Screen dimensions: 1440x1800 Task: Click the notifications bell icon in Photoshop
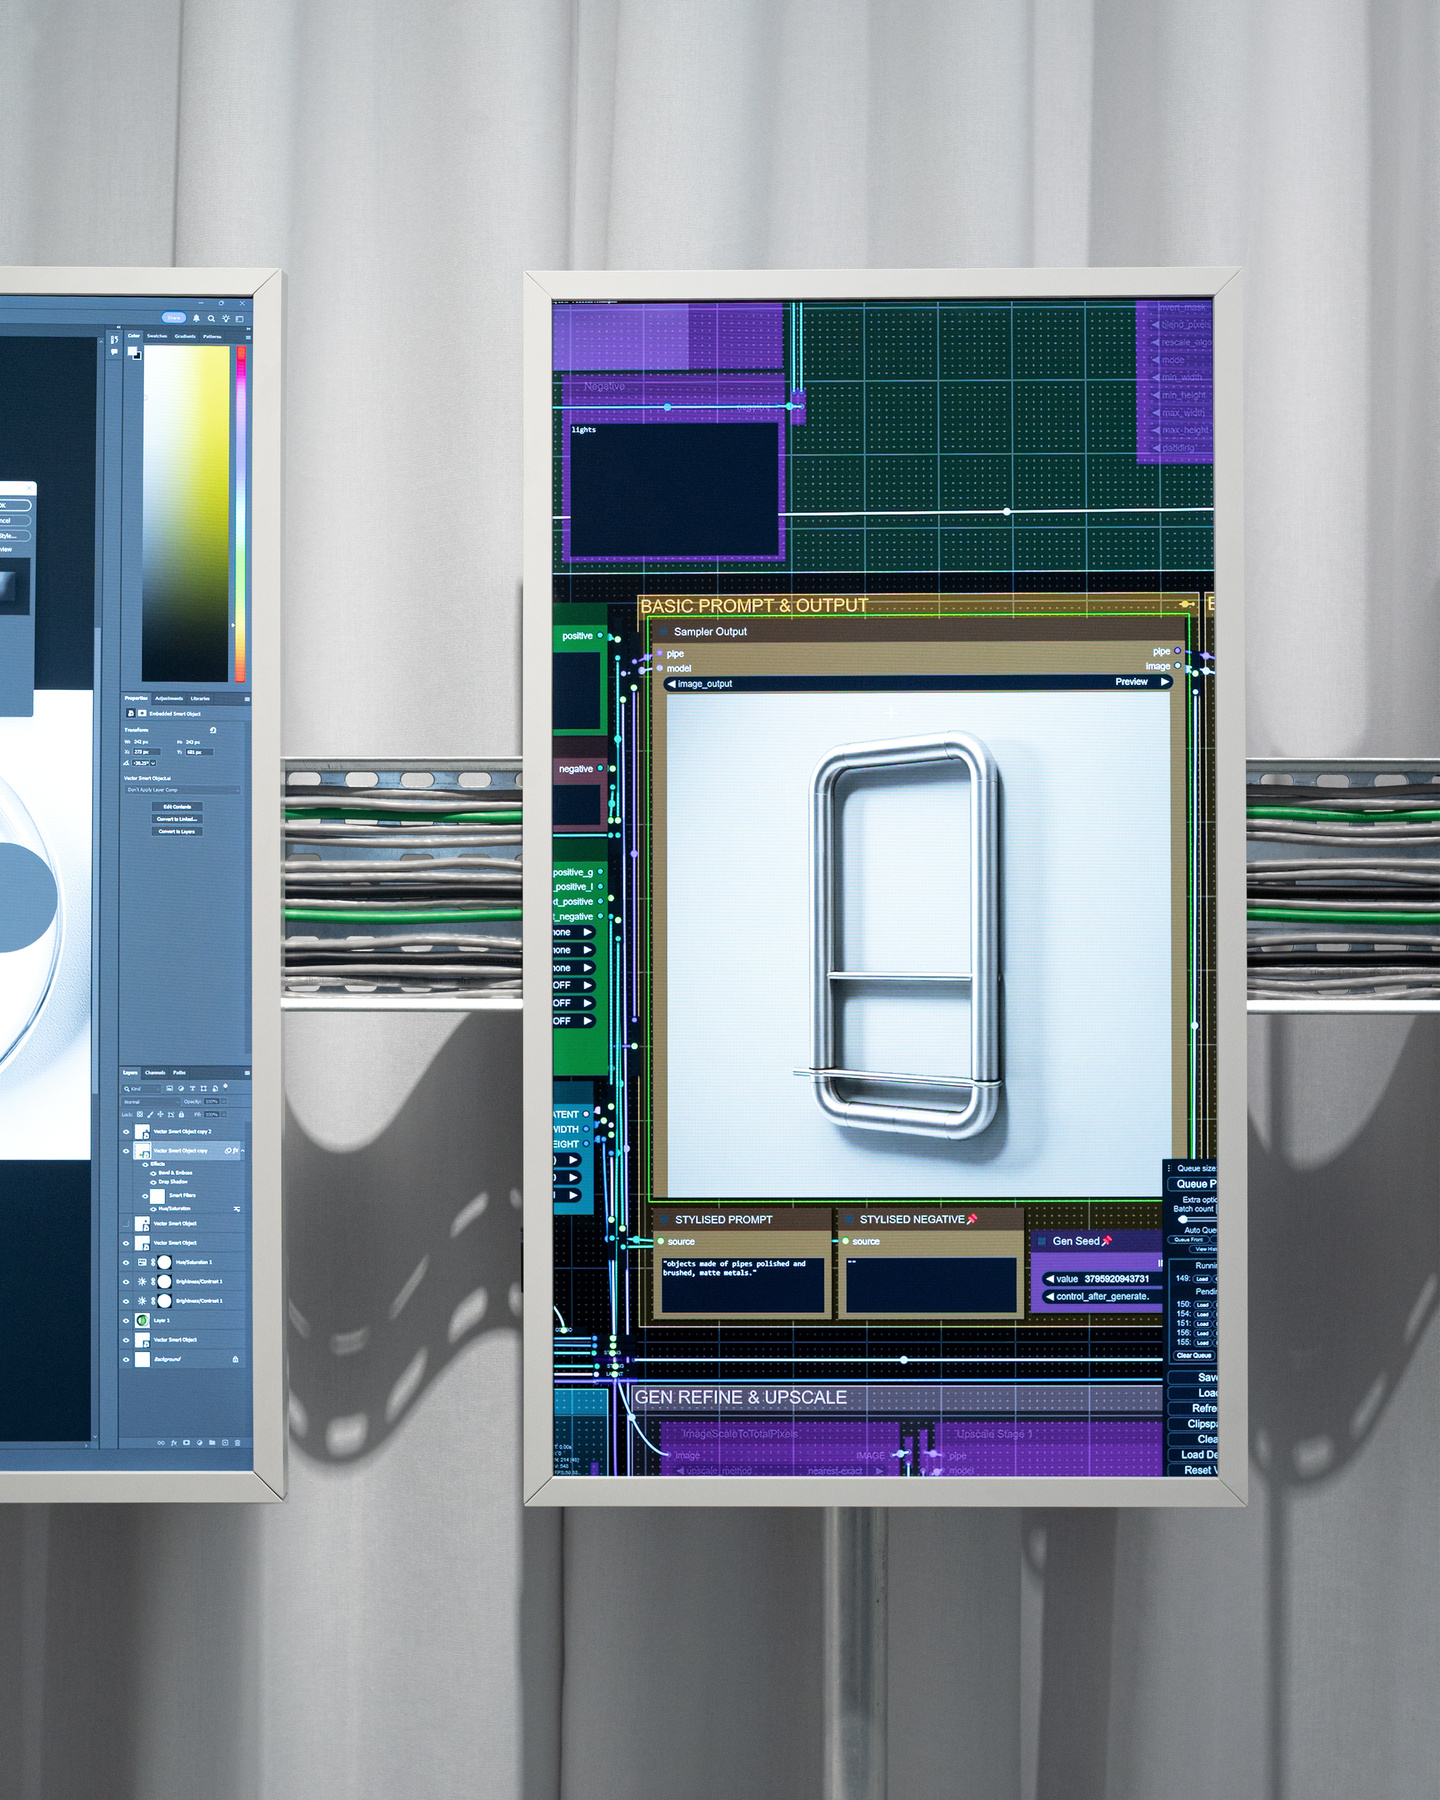tap(196, 318)
